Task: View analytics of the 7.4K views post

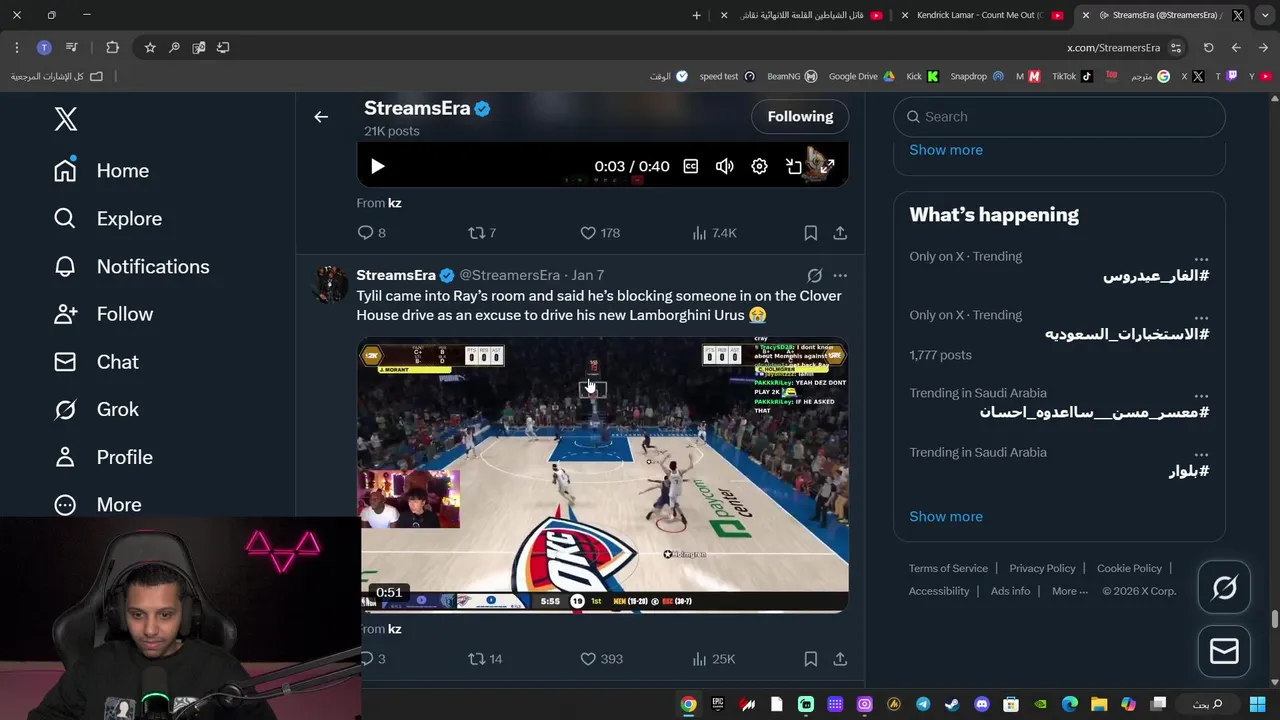Action: [x=714, y=233]
